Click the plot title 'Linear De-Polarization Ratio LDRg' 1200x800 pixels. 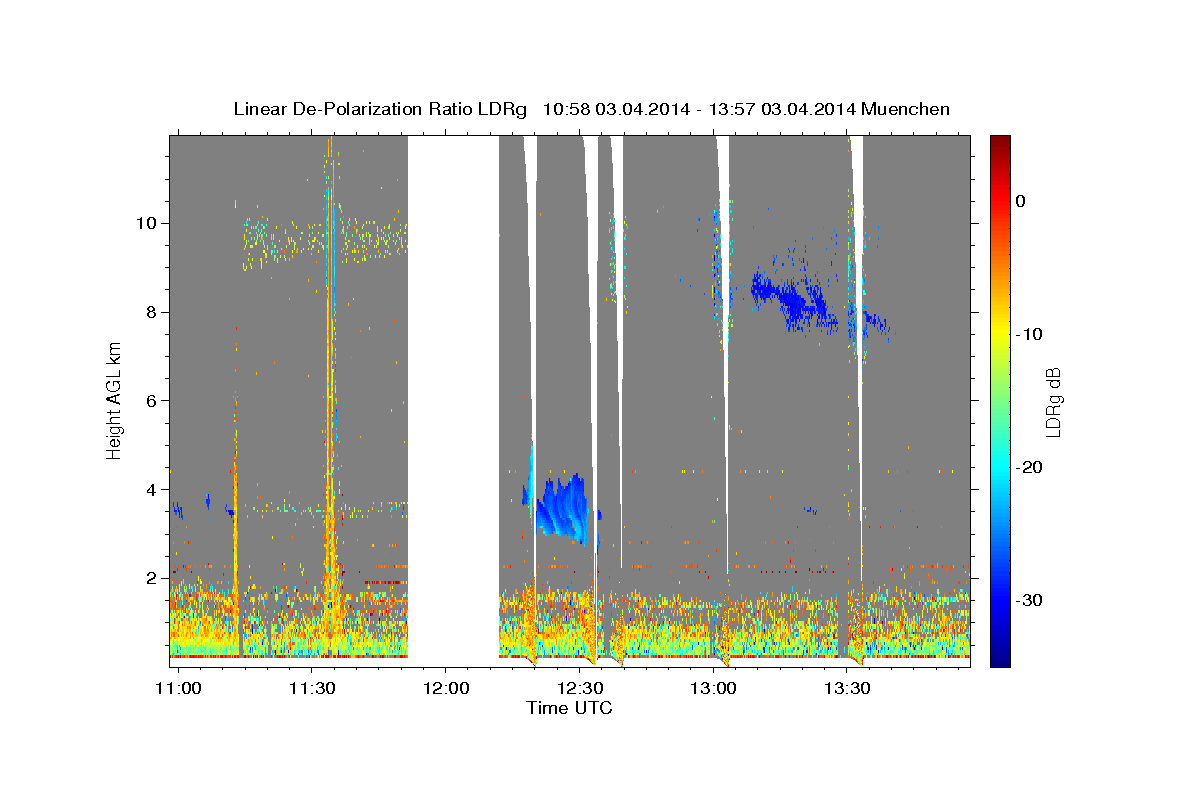tap(380, 109)
